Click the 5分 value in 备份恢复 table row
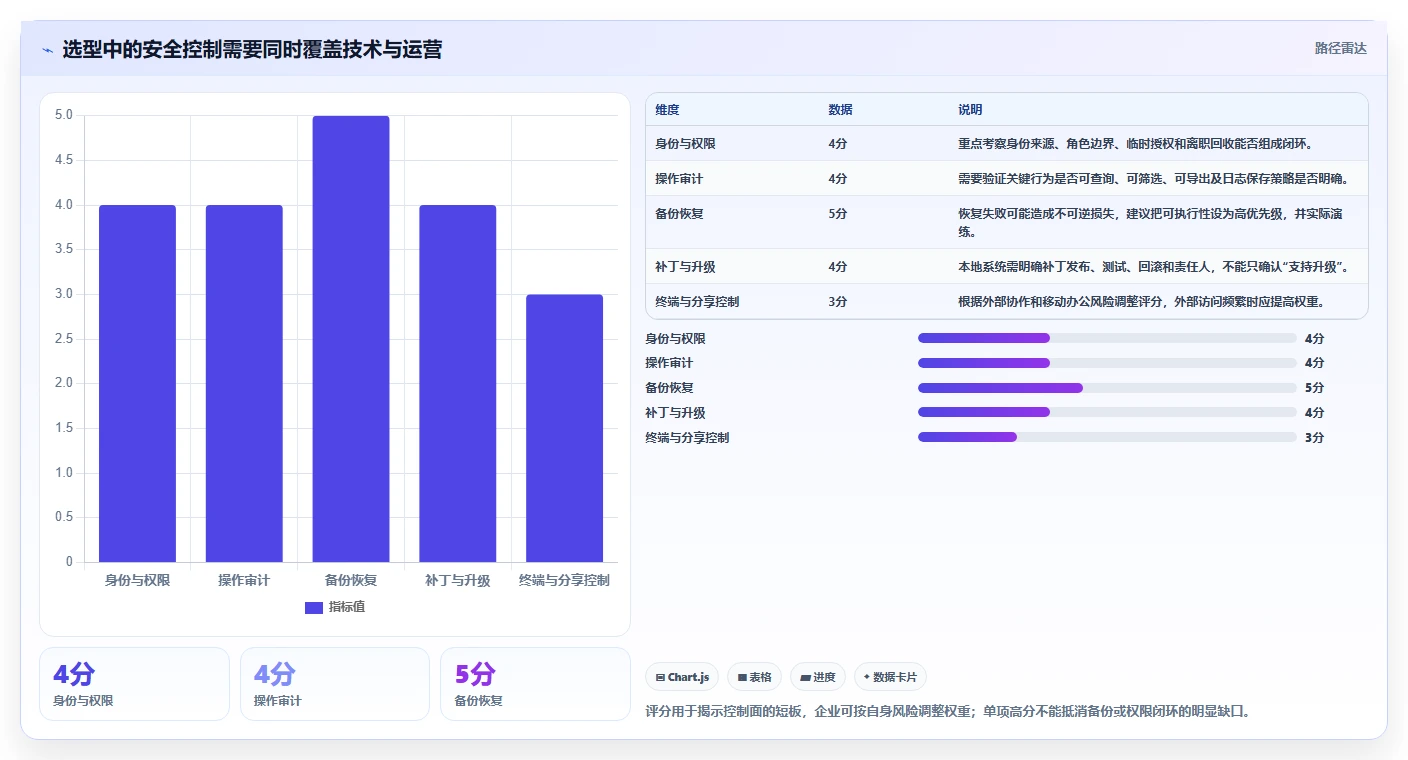1408x760 pixels. pos(838,214)
